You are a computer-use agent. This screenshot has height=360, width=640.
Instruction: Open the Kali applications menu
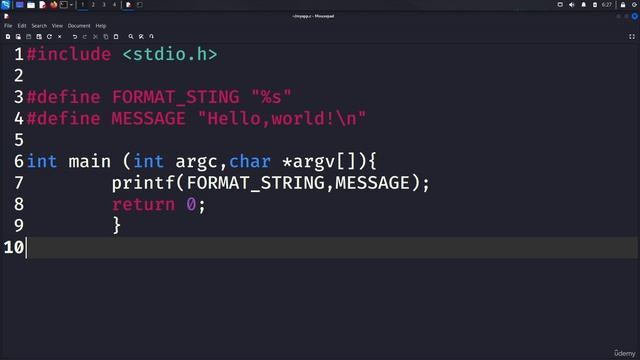pyautogui.click(x=6, y=5)
